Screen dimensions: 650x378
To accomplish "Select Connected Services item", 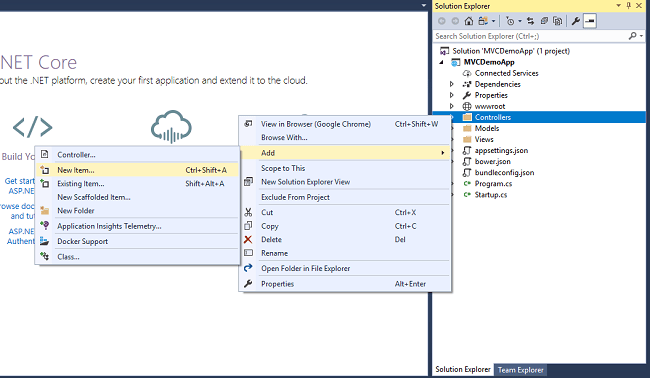I will click(x=506, y=73).
